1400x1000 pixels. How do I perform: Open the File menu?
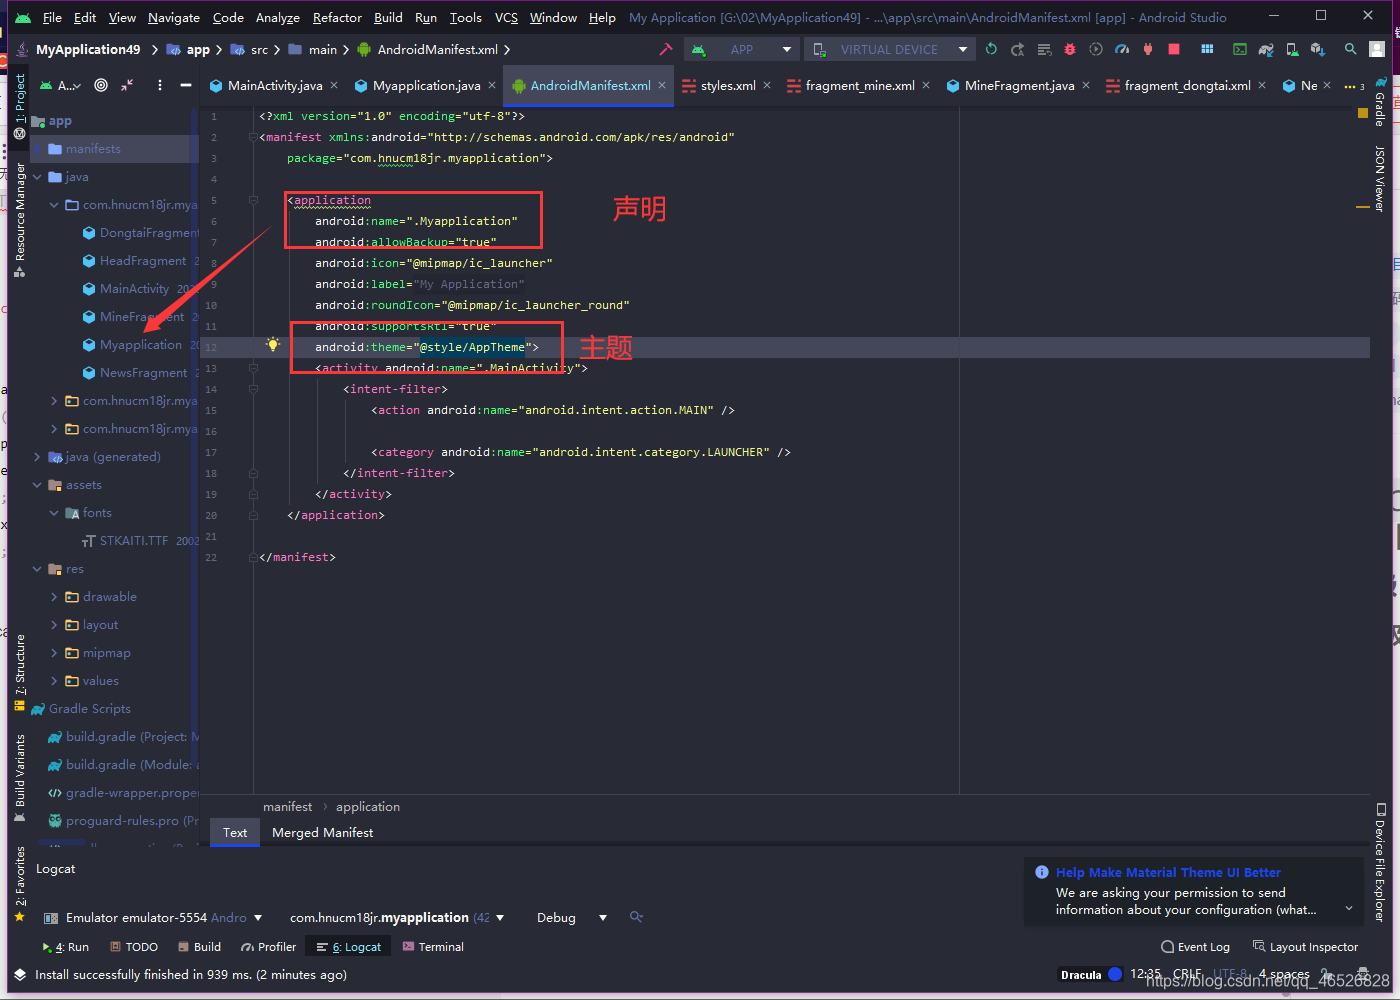(x=52, y=18)
